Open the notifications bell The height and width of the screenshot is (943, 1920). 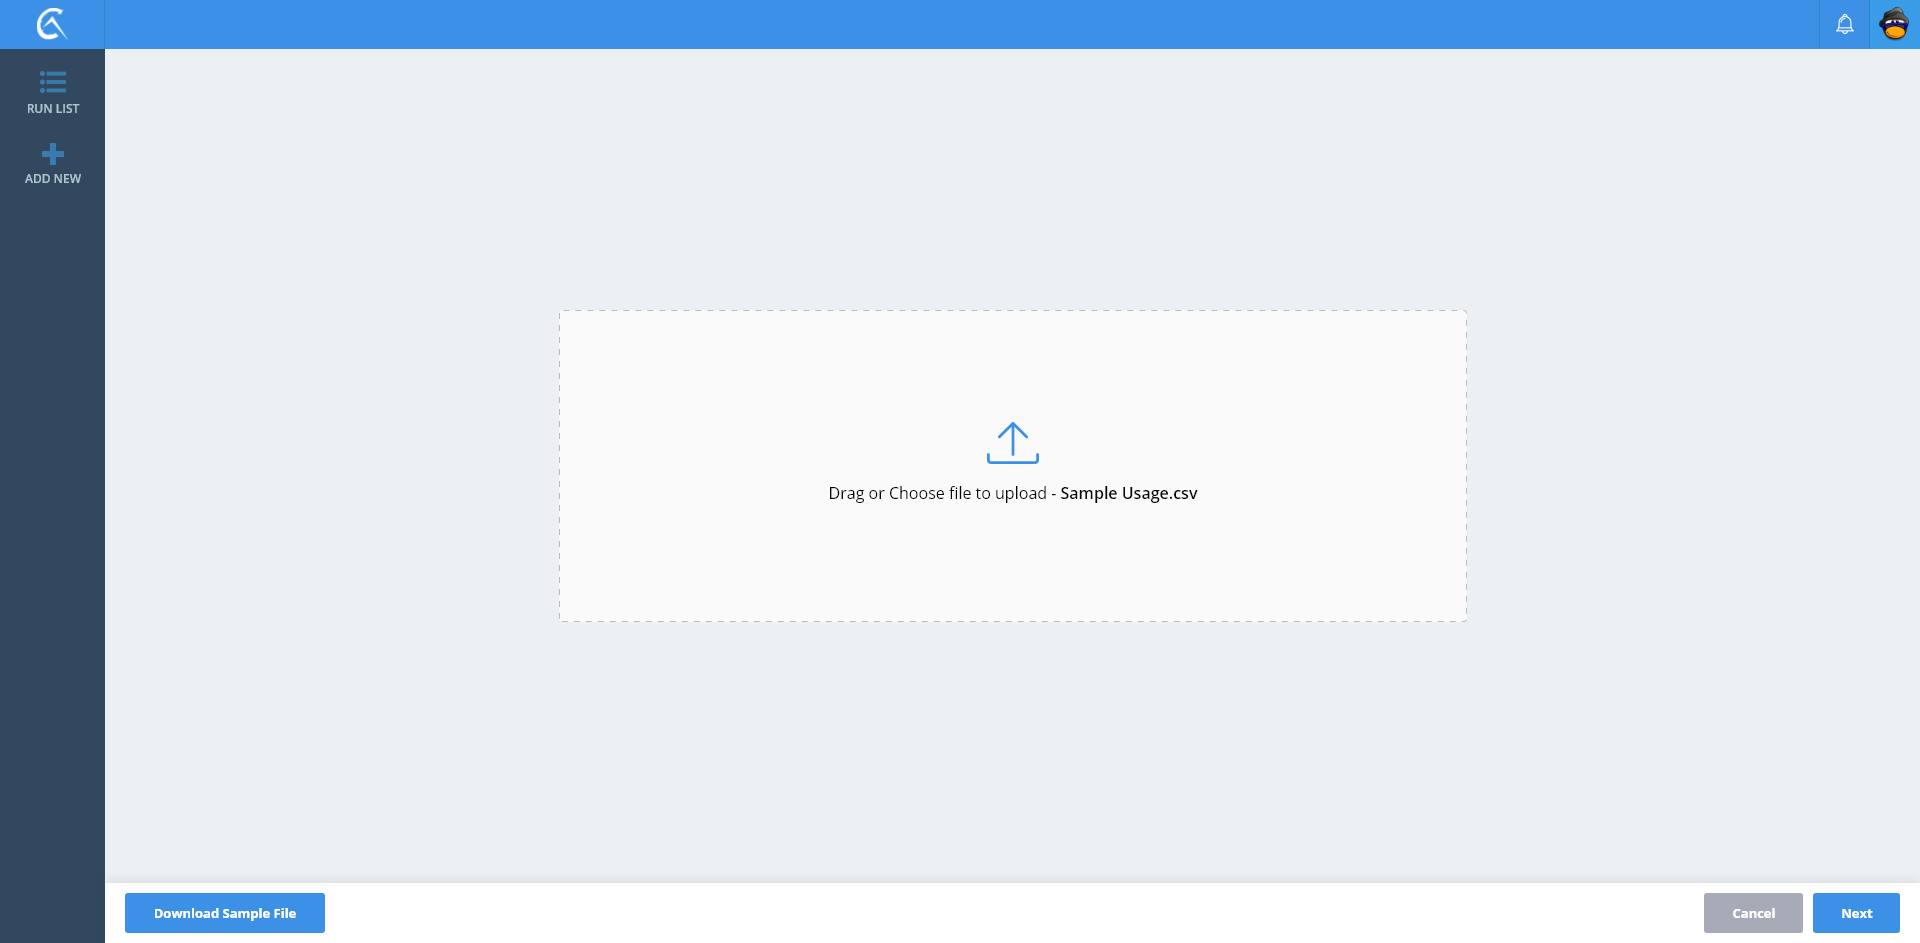point(1844,24)
